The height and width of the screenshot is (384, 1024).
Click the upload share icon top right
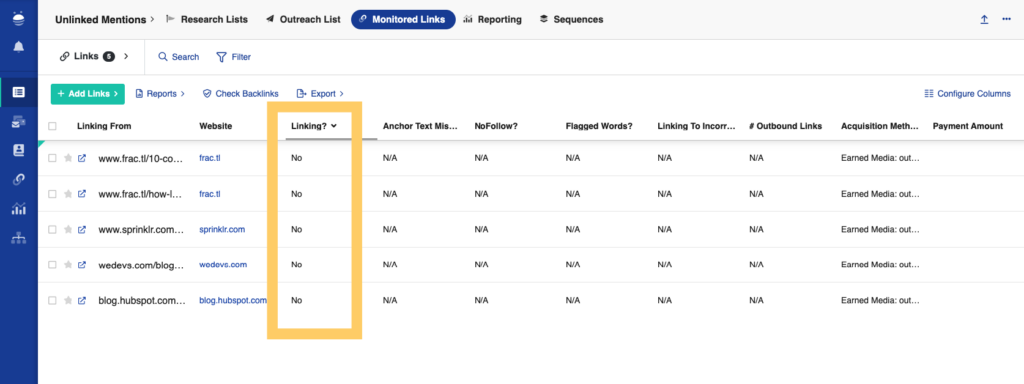point(984,20)
